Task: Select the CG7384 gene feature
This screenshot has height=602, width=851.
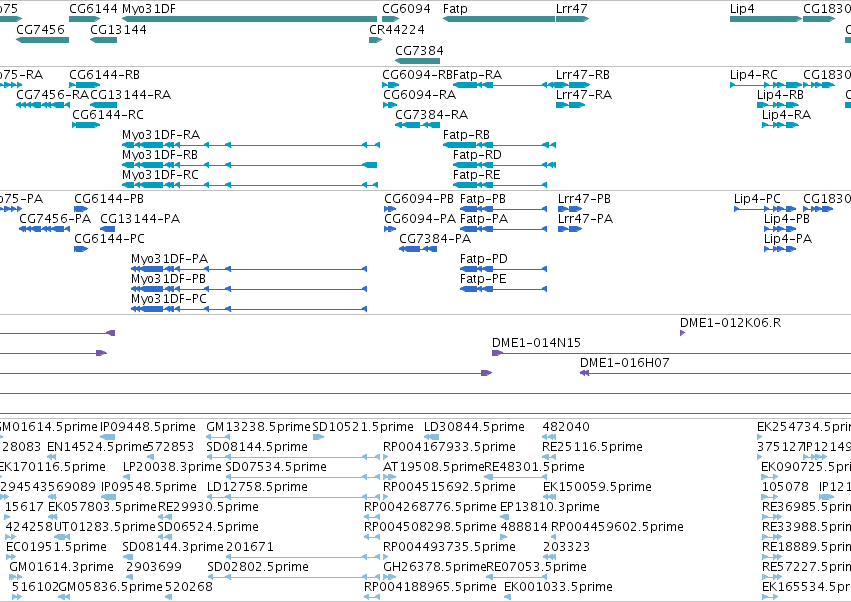Action: point(417,61)
